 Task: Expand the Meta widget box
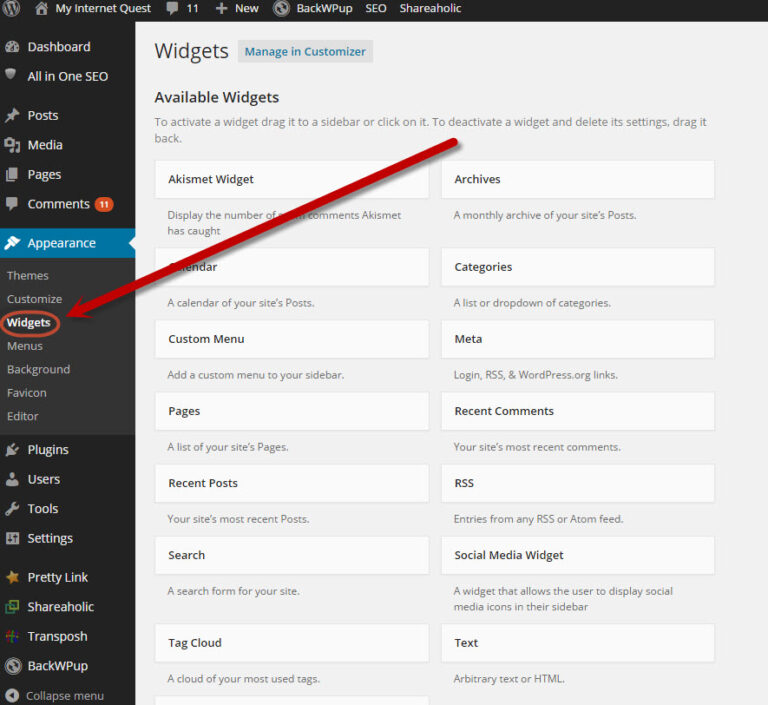[x=578, y=339]
